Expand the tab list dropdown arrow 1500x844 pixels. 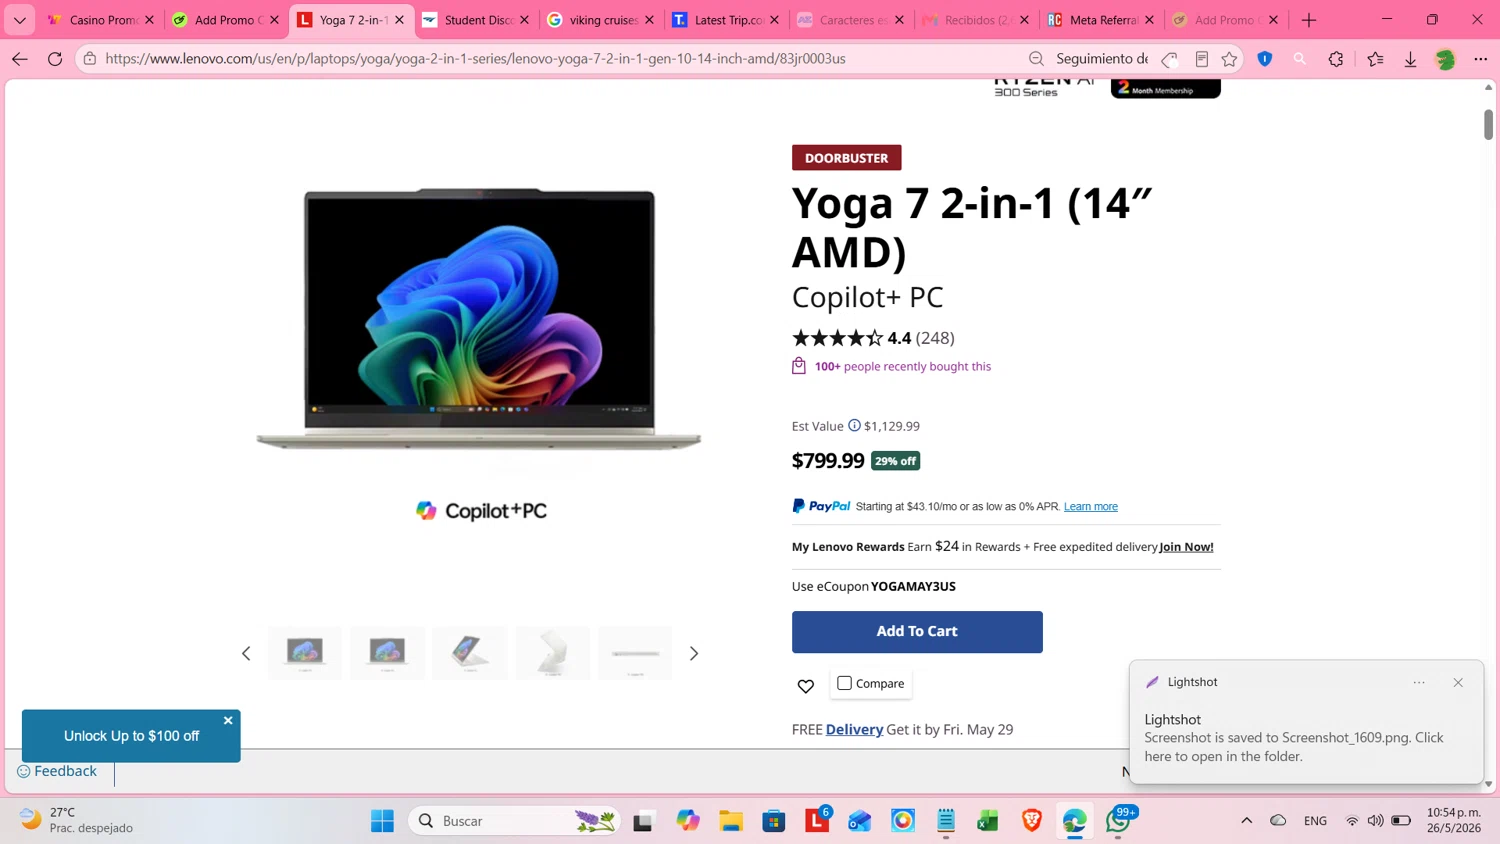[19, 20]
